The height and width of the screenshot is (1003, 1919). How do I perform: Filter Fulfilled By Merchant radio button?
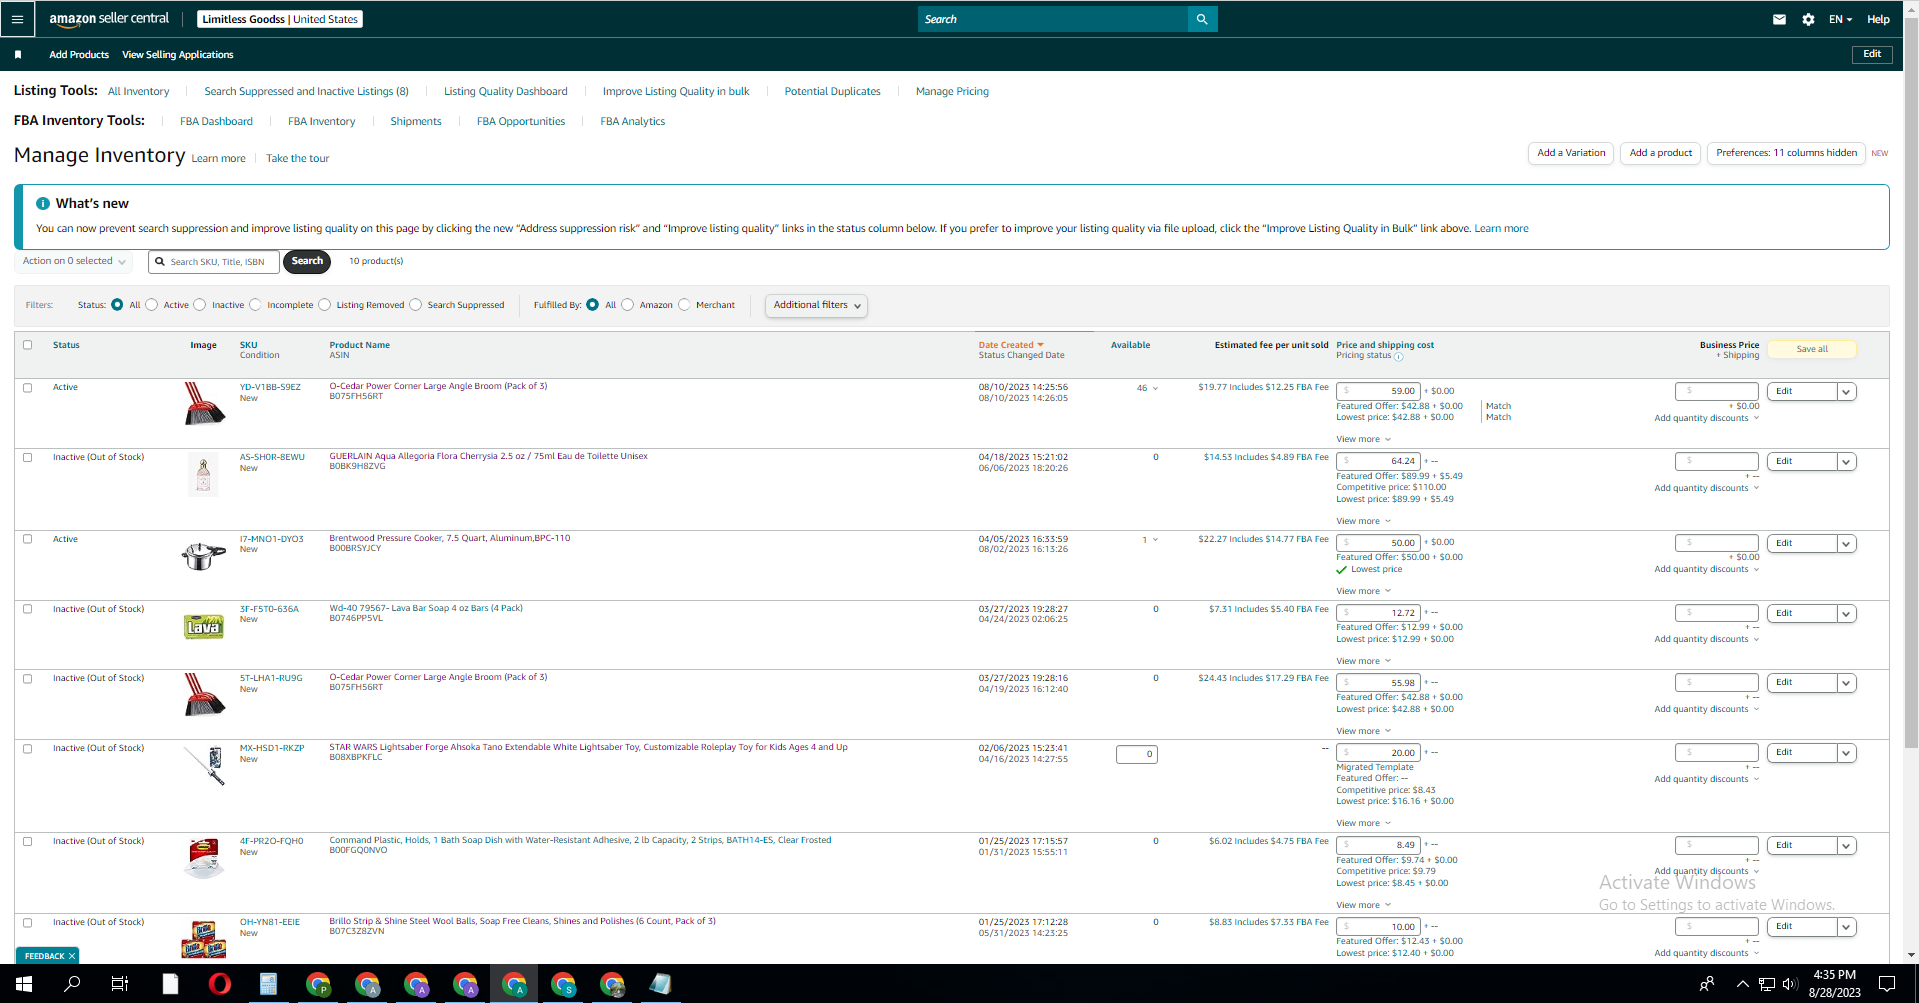684,305
